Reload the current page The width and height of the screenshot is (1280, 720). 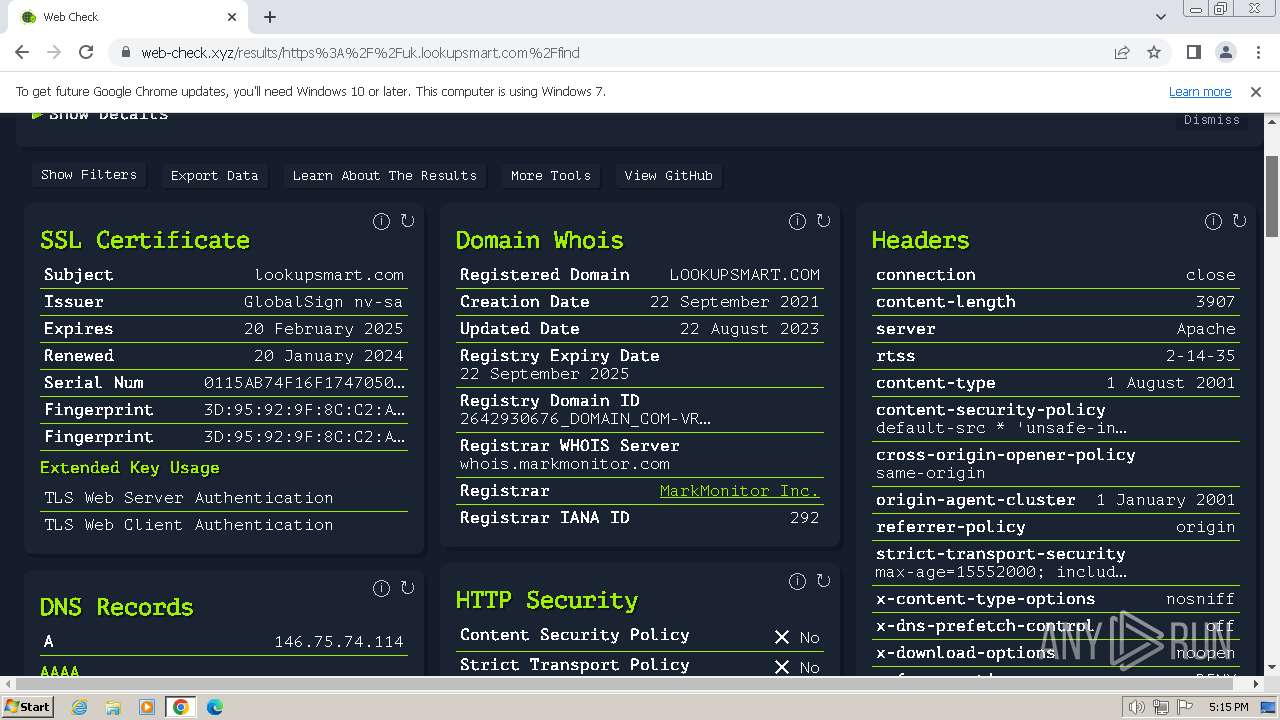(86, 52)
